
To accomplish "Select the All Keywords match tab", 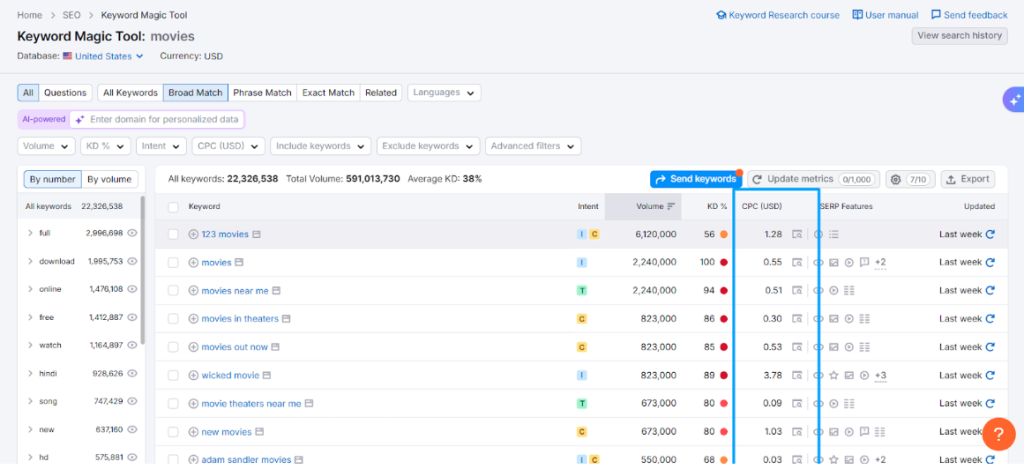I will tap(131, 93).
